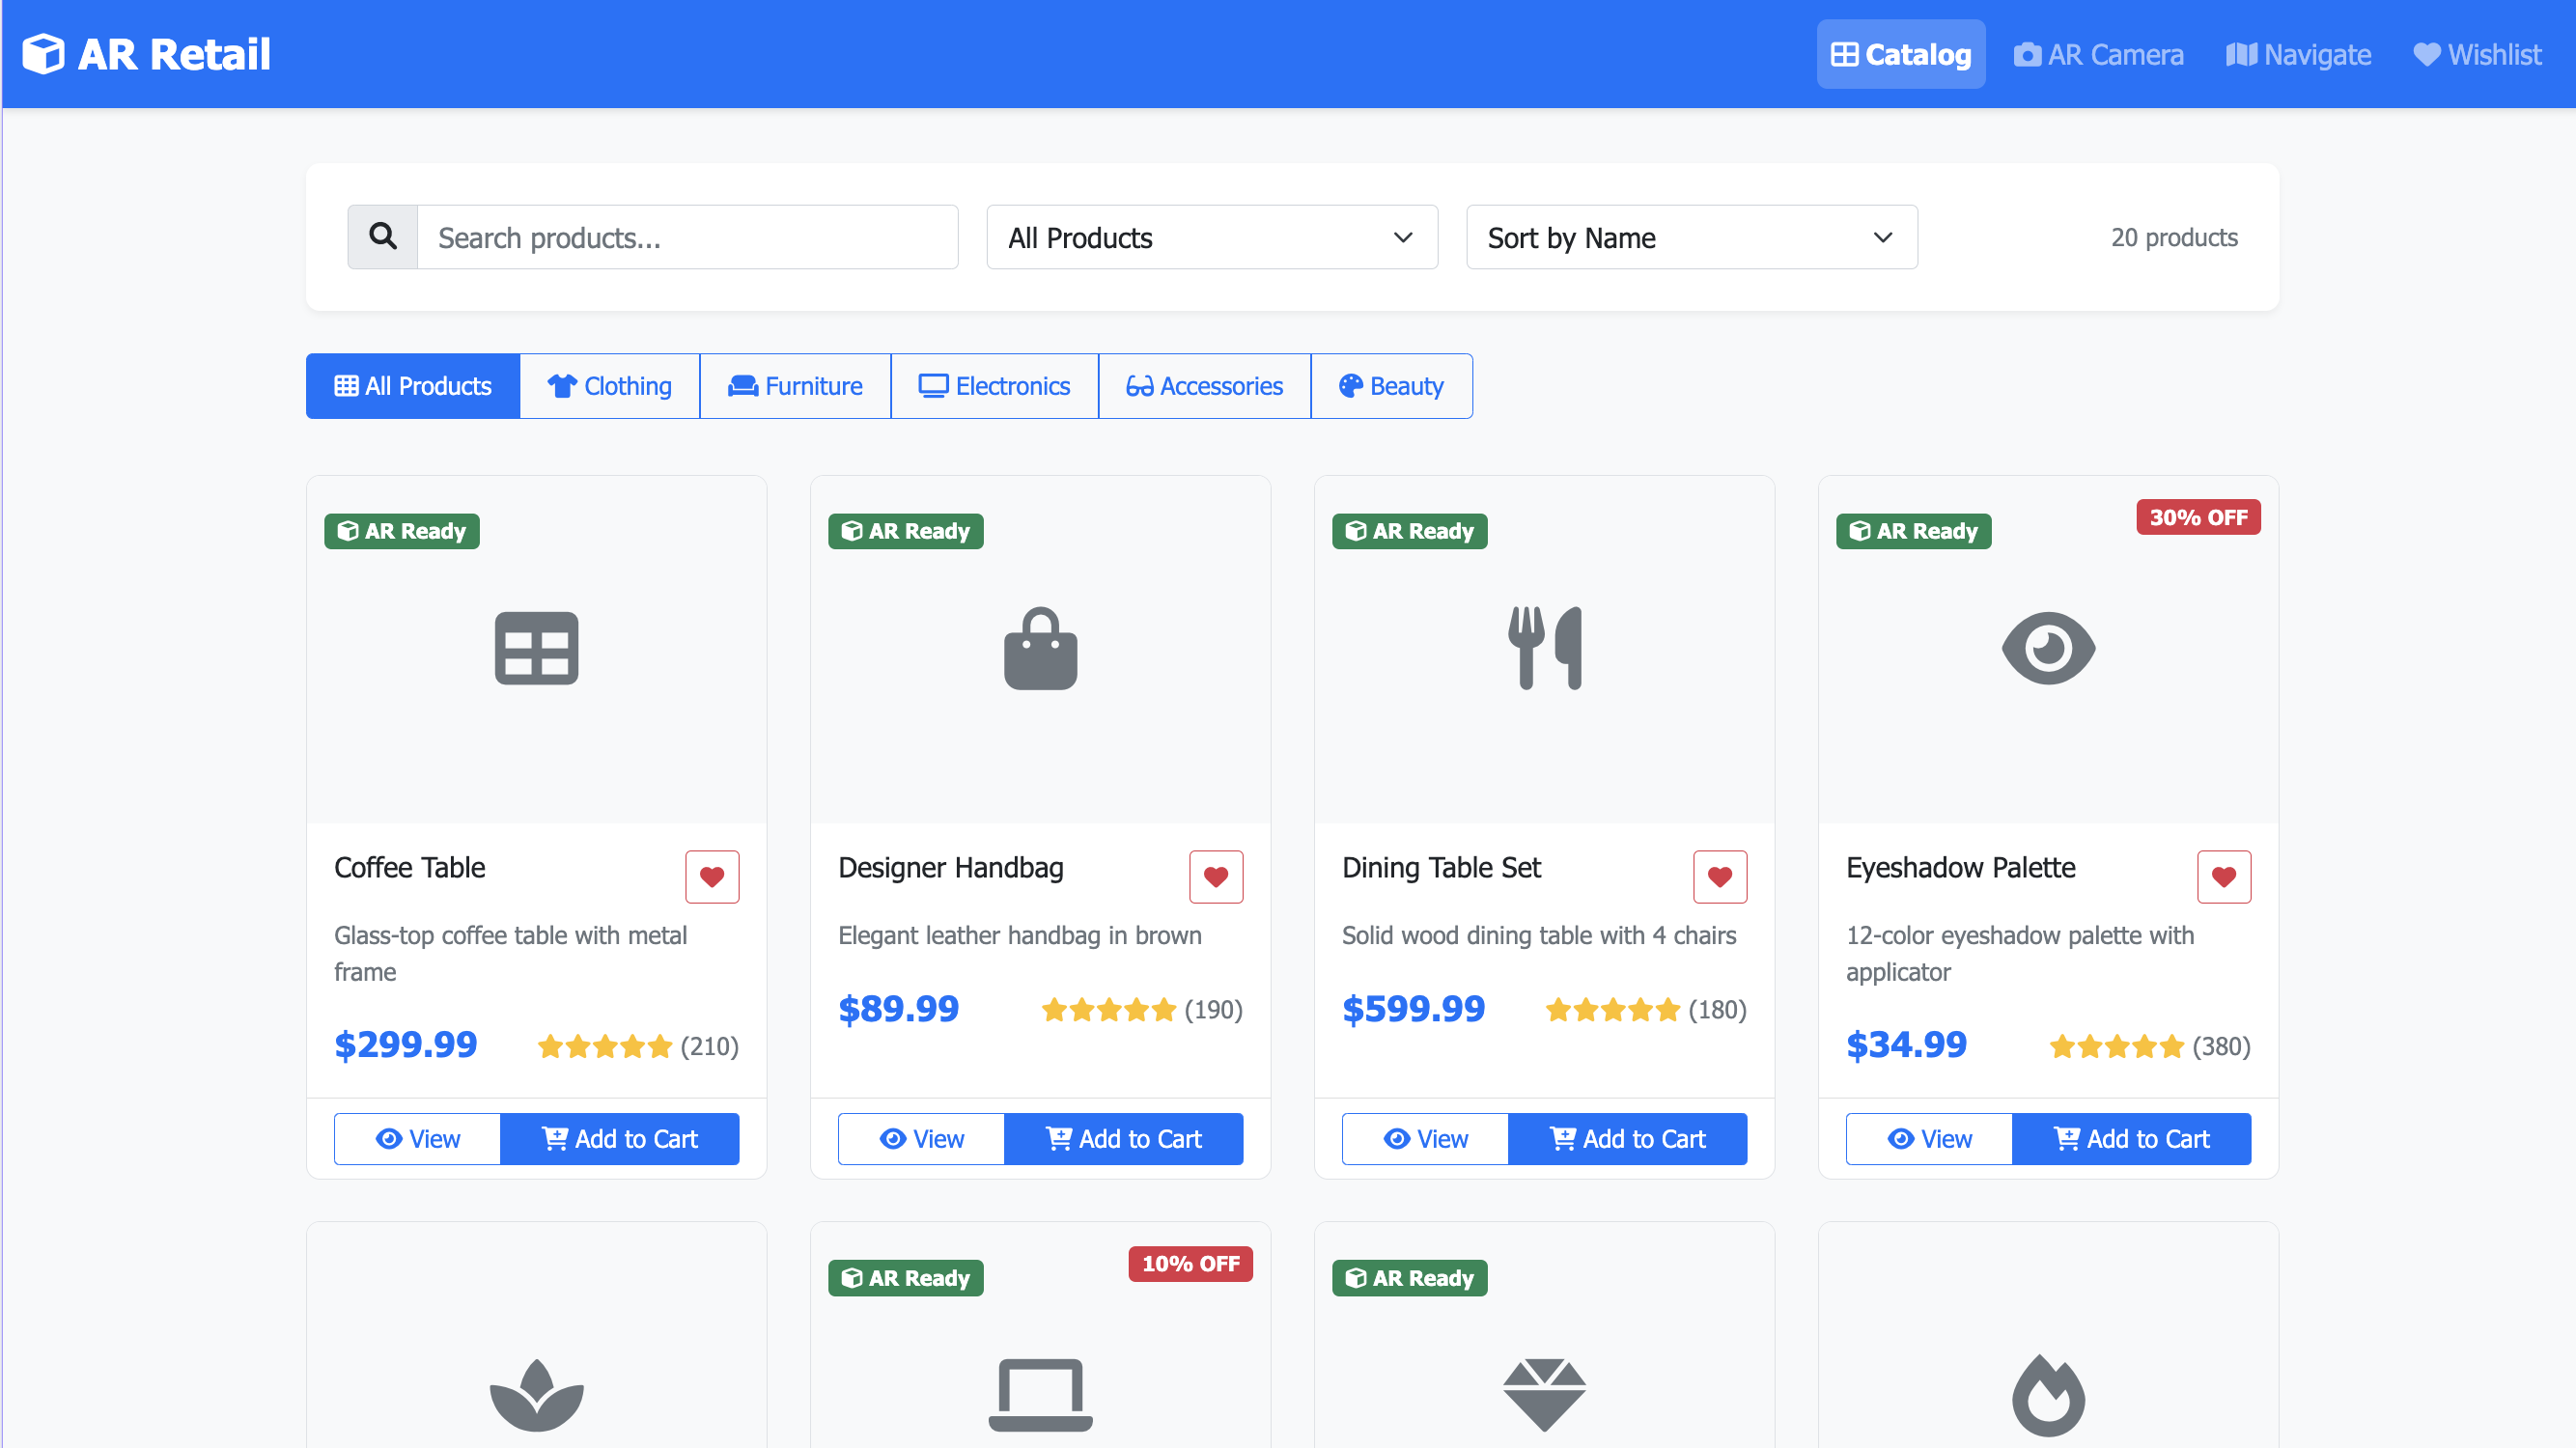Toggle wishlist heart for Eyeshadow Palette
The height and width of the screenshot is (1448, 2576).
[x=2223, y=877]
